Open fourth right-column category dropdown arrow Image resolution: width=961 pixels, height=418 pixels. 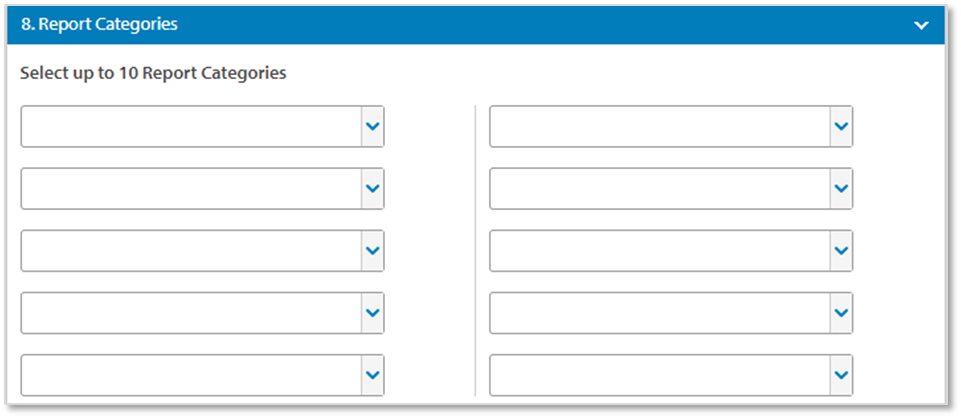[841, 313]
